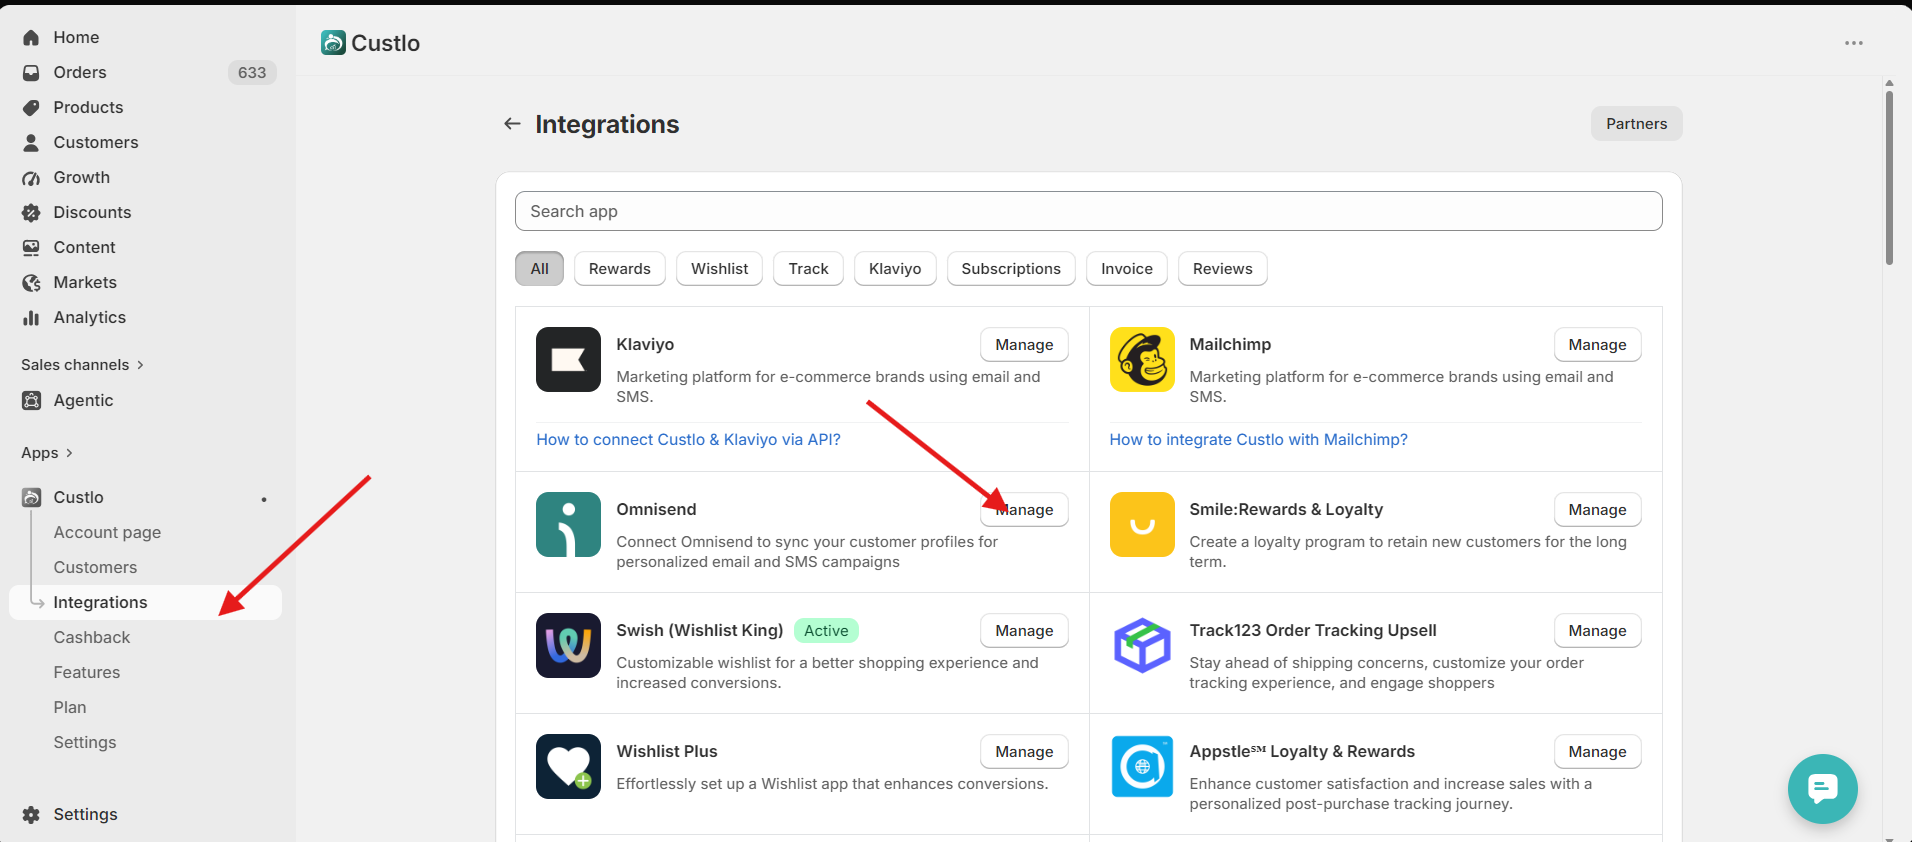Click the Analytics bar chart icon

pos(31,317)
